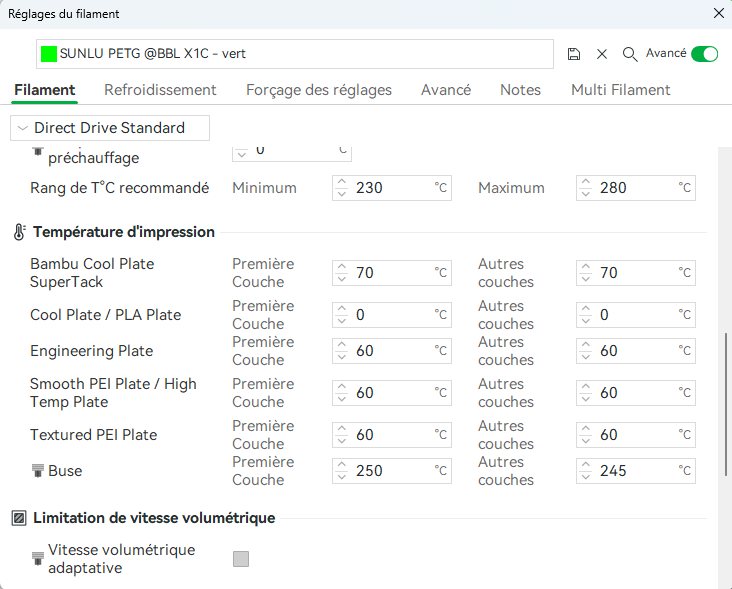Image resolution: width=732 pixels, height=589 pixels.
Task: Click the green filament color swatch
Action: click(x=49, y=54)
